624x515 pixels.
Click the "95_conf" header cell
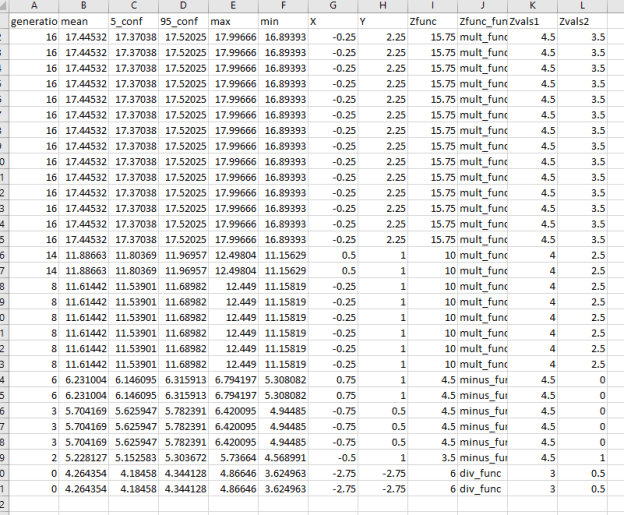point(182,21)
